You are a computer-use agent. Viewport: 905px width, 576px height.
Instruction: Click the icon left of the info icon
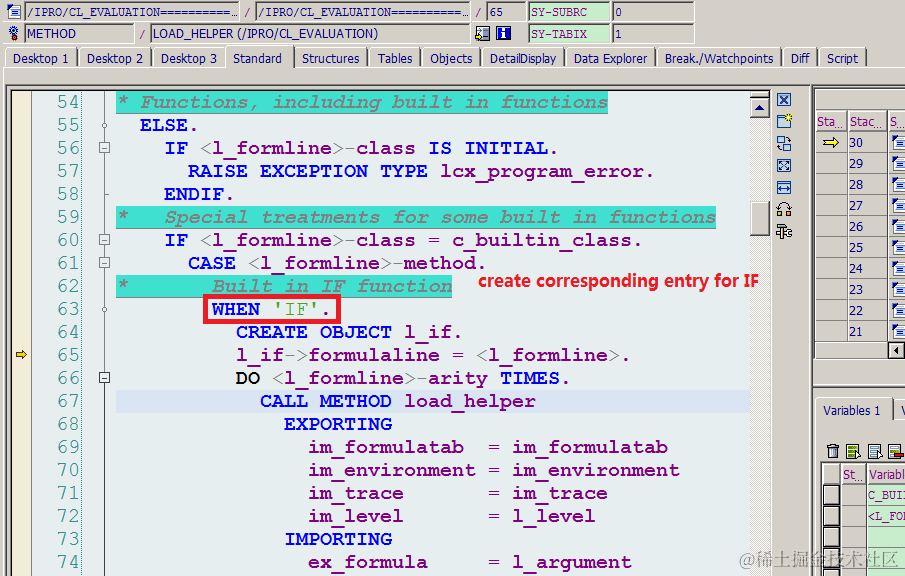coord(483,33)
